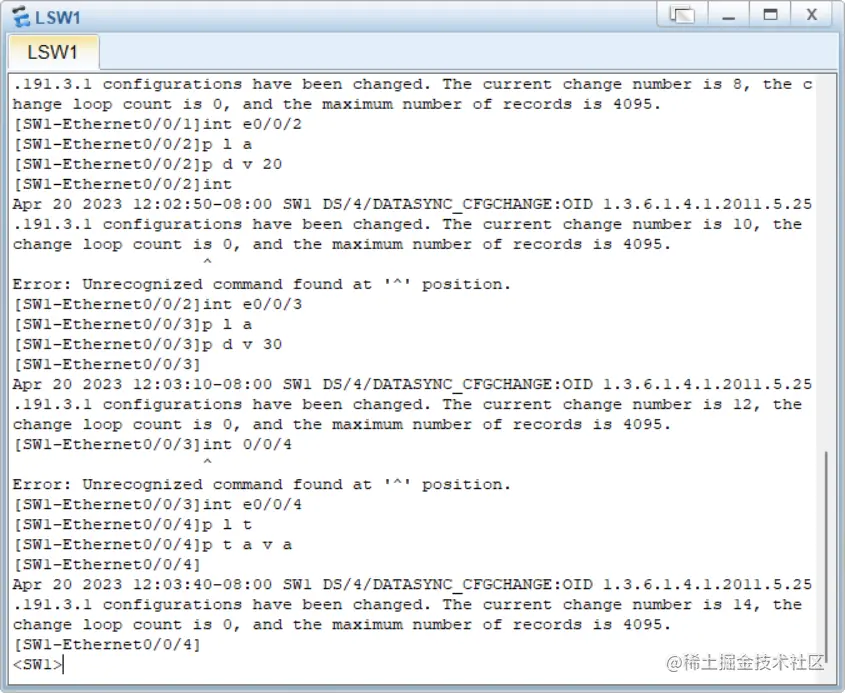Click the log line timestamped 12:03:40-08:00
This screenshot has height=693, width=845.
pyautogui.click(x=412, y=585)
